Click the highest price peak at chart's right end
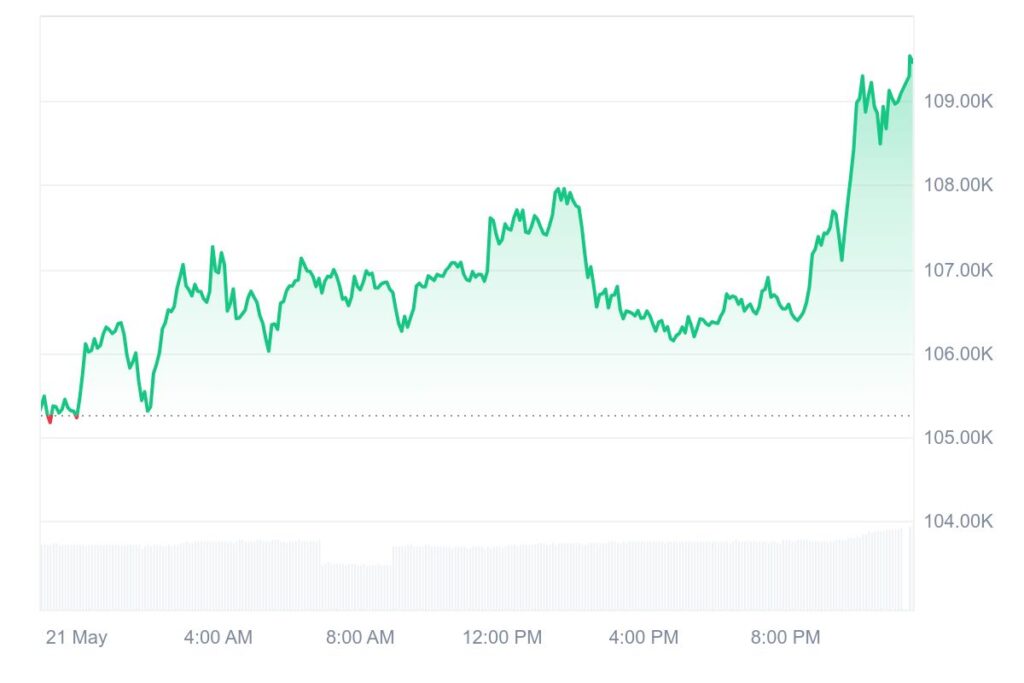 (x=910, y=57)
